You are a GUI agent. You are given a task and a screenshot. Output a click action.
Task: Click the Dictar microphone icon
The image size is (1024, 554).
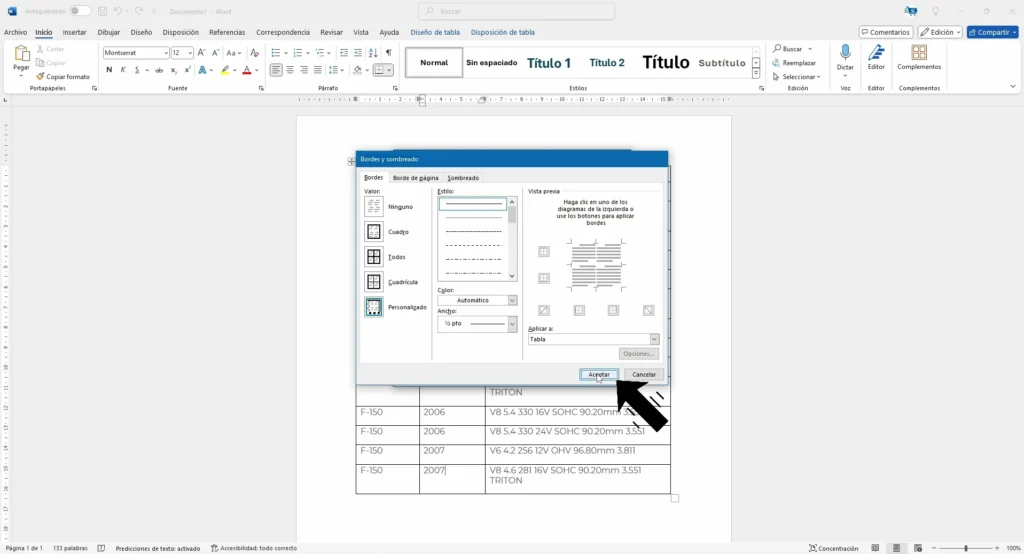click(x=845, y=54)
